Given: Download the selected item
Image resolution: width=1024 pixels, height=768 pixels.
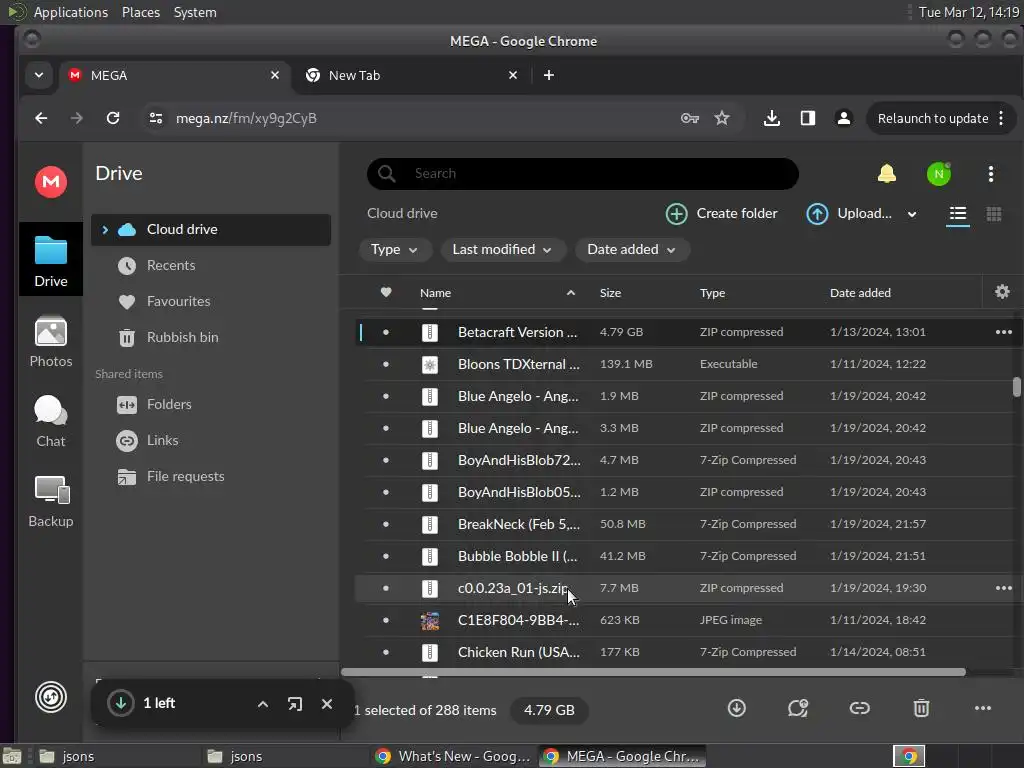Looking at the screenshot, I should tap(737, 708).
